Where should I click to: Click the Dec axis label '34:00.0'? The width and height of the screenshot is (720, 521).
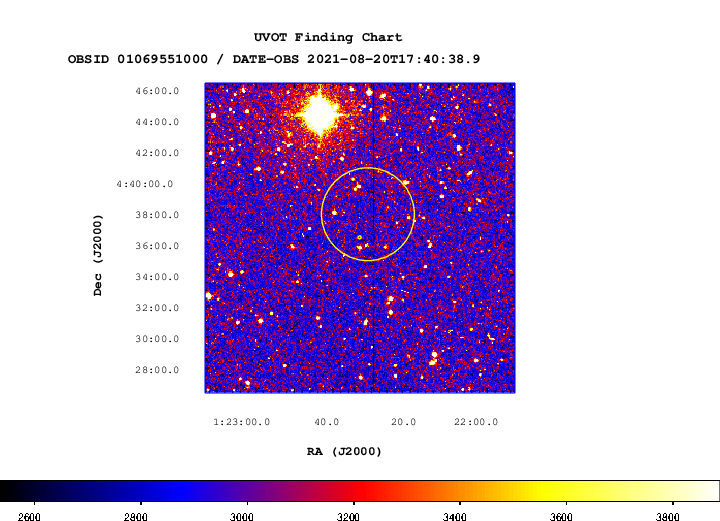157,277
